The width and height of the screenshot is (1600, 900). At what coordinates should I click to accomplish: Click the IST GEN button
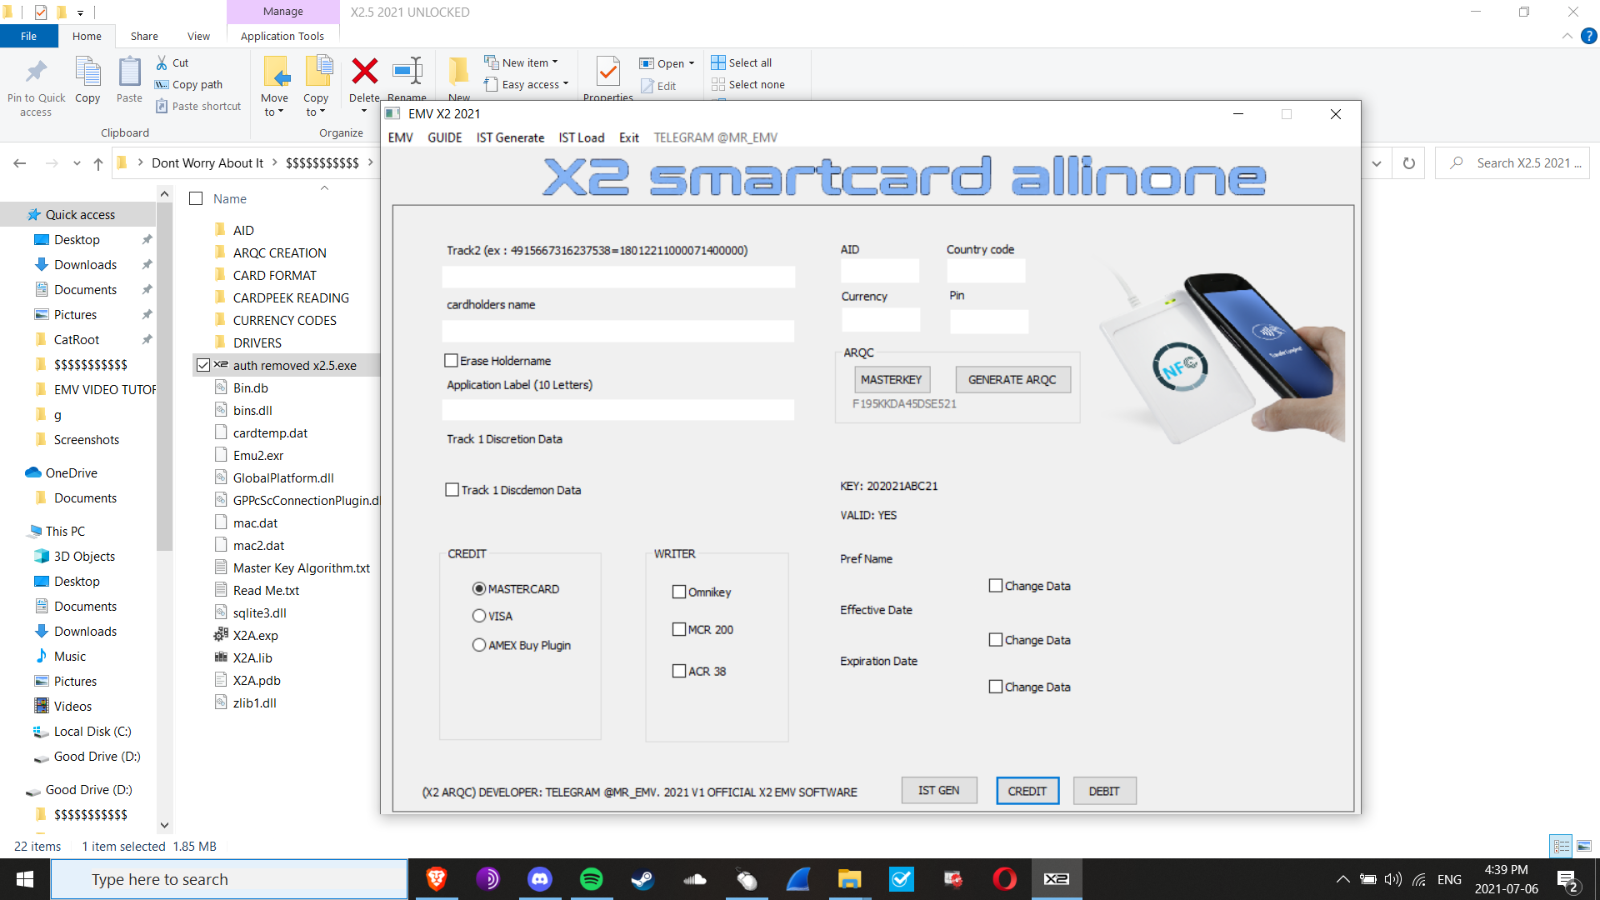[x=939, y=791]
